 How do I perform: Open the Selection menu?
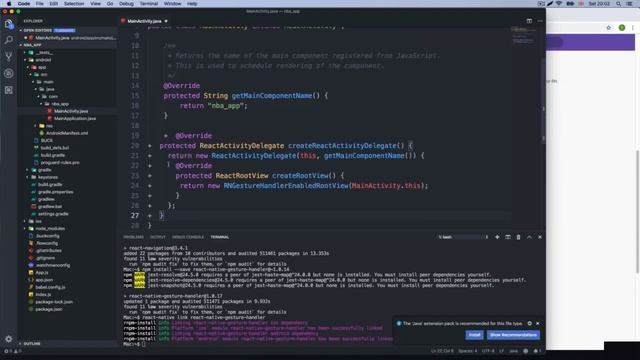pyautogui.click(x=74, y=4)
